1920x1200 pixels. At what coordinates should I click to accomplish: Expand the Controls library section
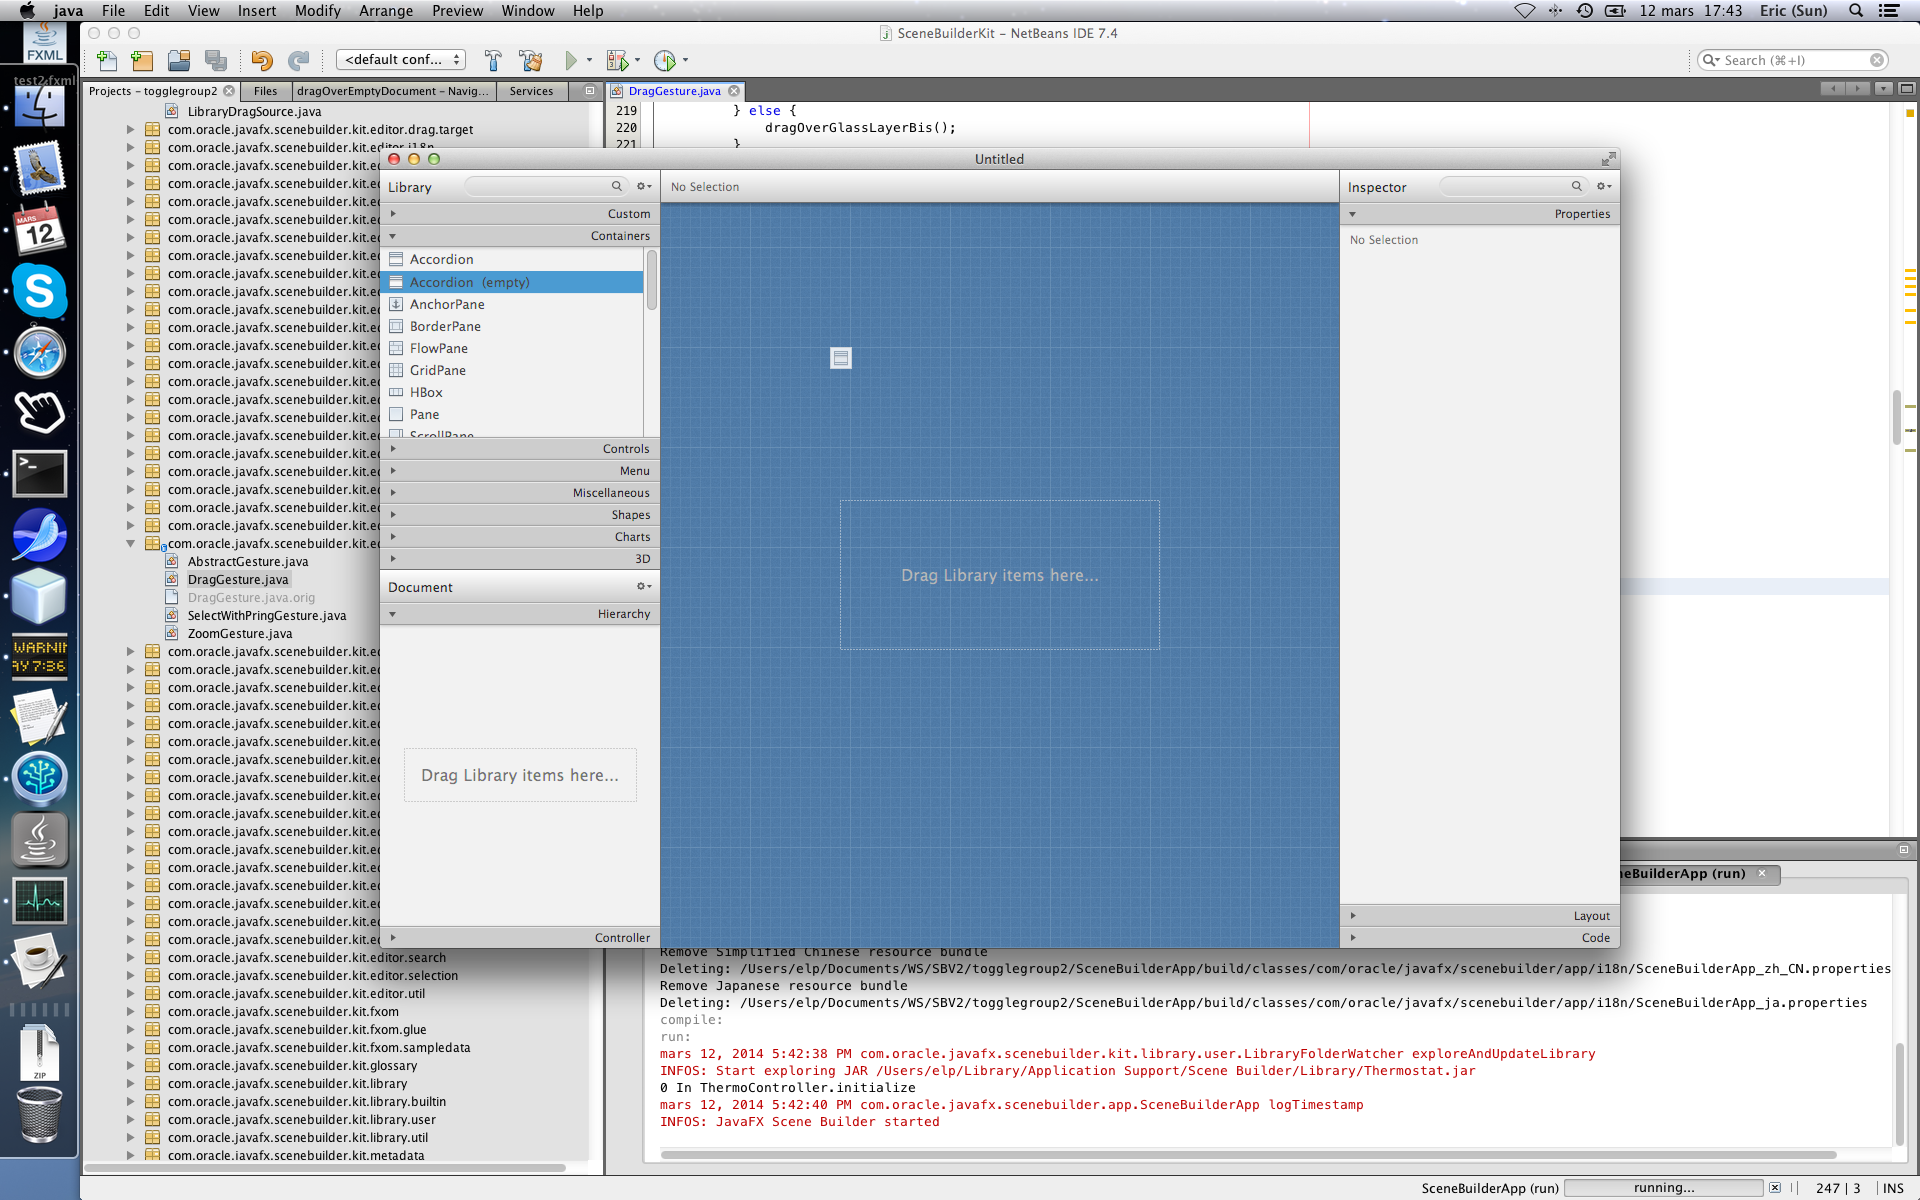[x=520, y=449]
